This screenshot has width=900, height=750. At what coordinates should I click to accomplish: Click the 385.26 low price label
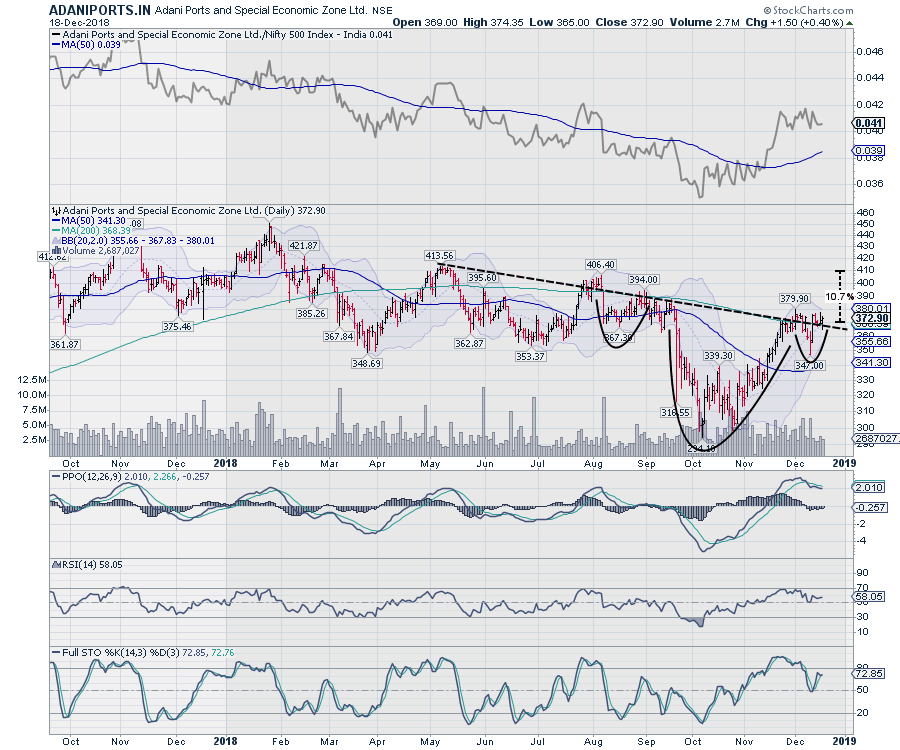(311, 313)
